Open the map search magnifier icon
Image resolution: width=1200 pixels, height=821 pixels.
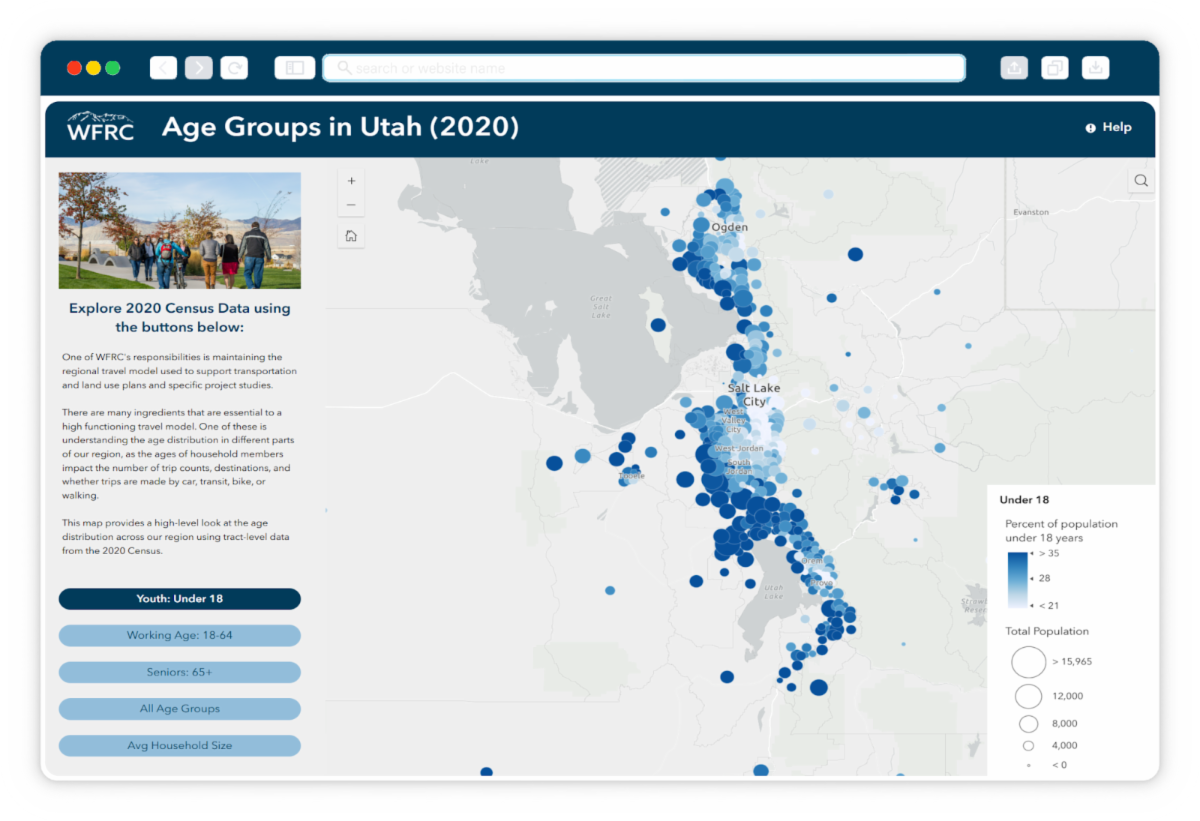click(x=1140, y=181)
